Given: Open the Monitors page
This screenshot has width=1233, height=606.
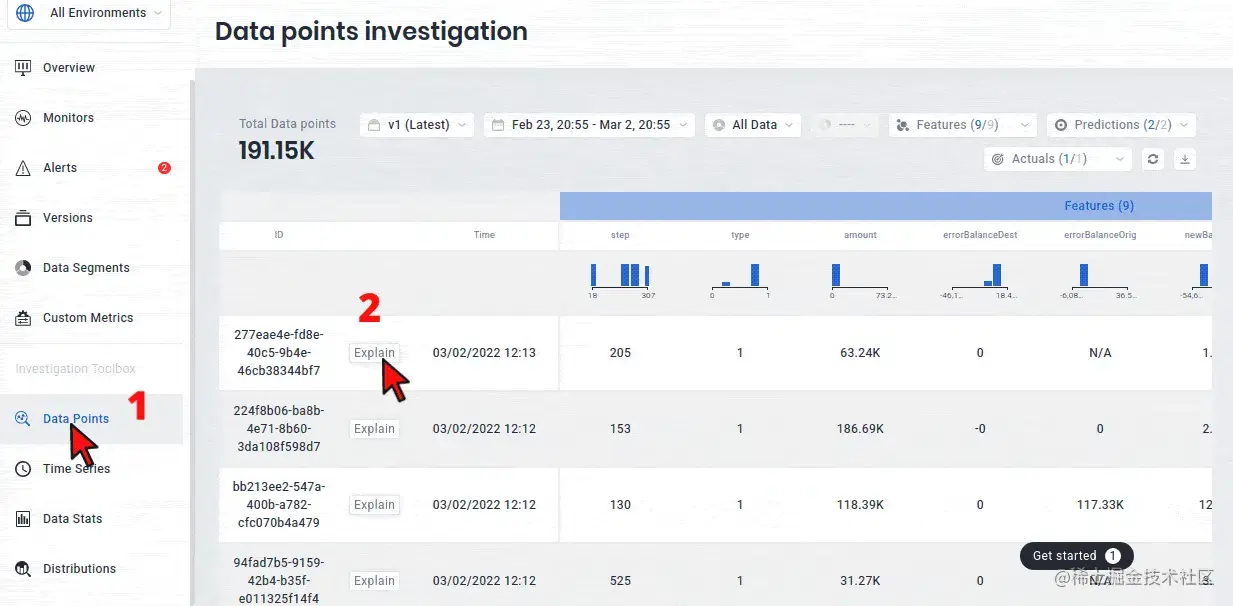Looking at the screenshot, I should point(68,118).
